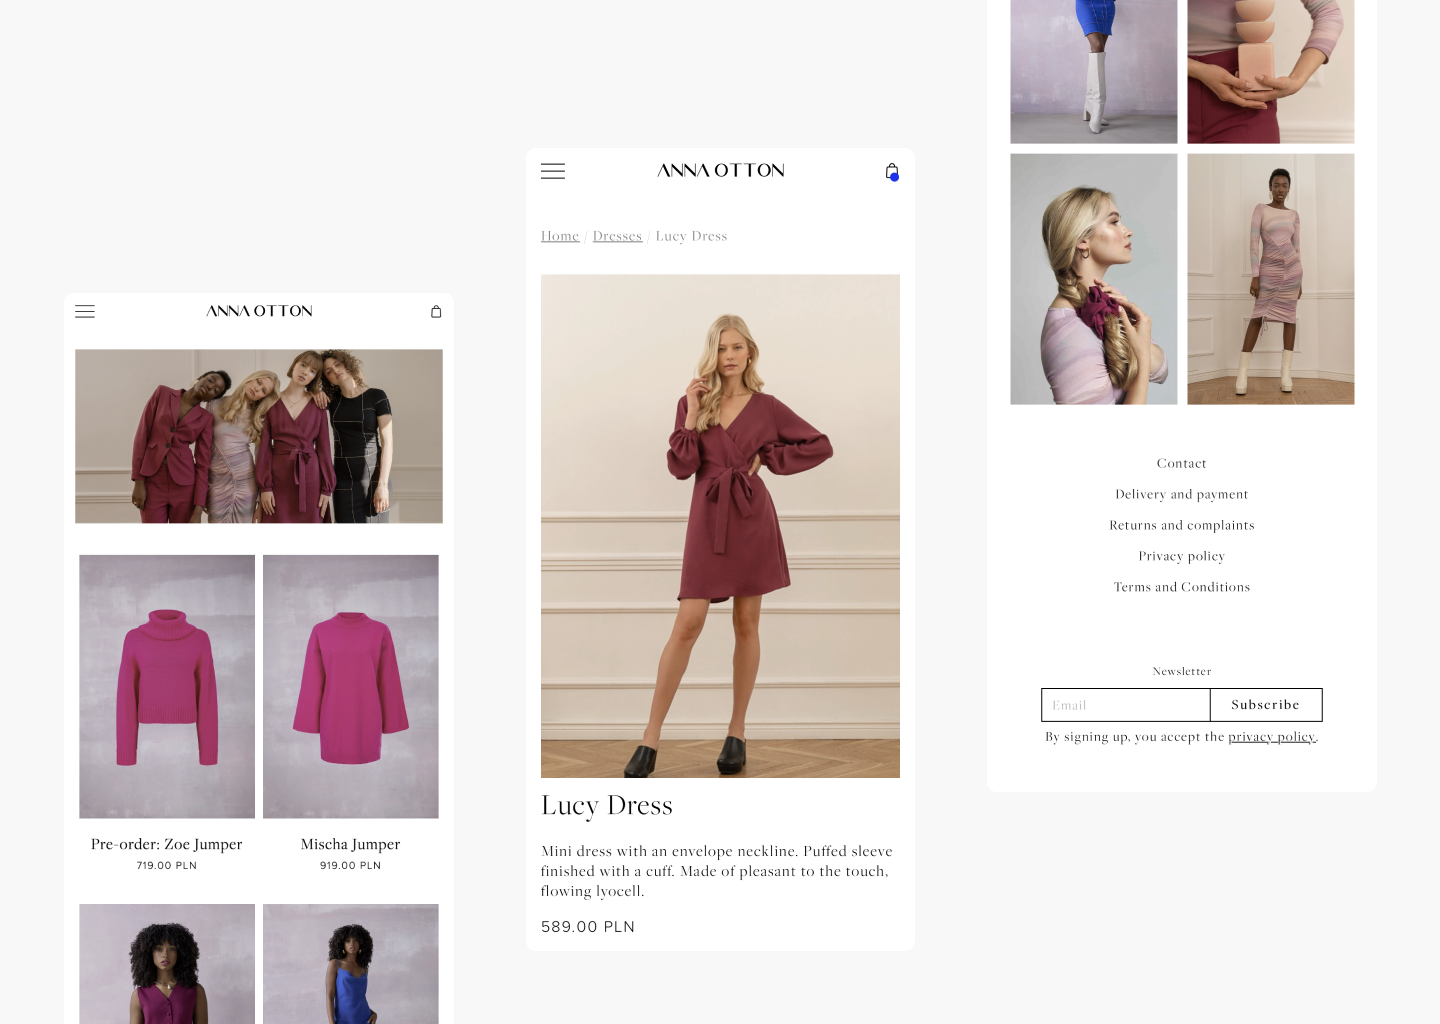Go to Home breadcrumb link
Screen dimensions: 1440x1024
click(560, 236)
